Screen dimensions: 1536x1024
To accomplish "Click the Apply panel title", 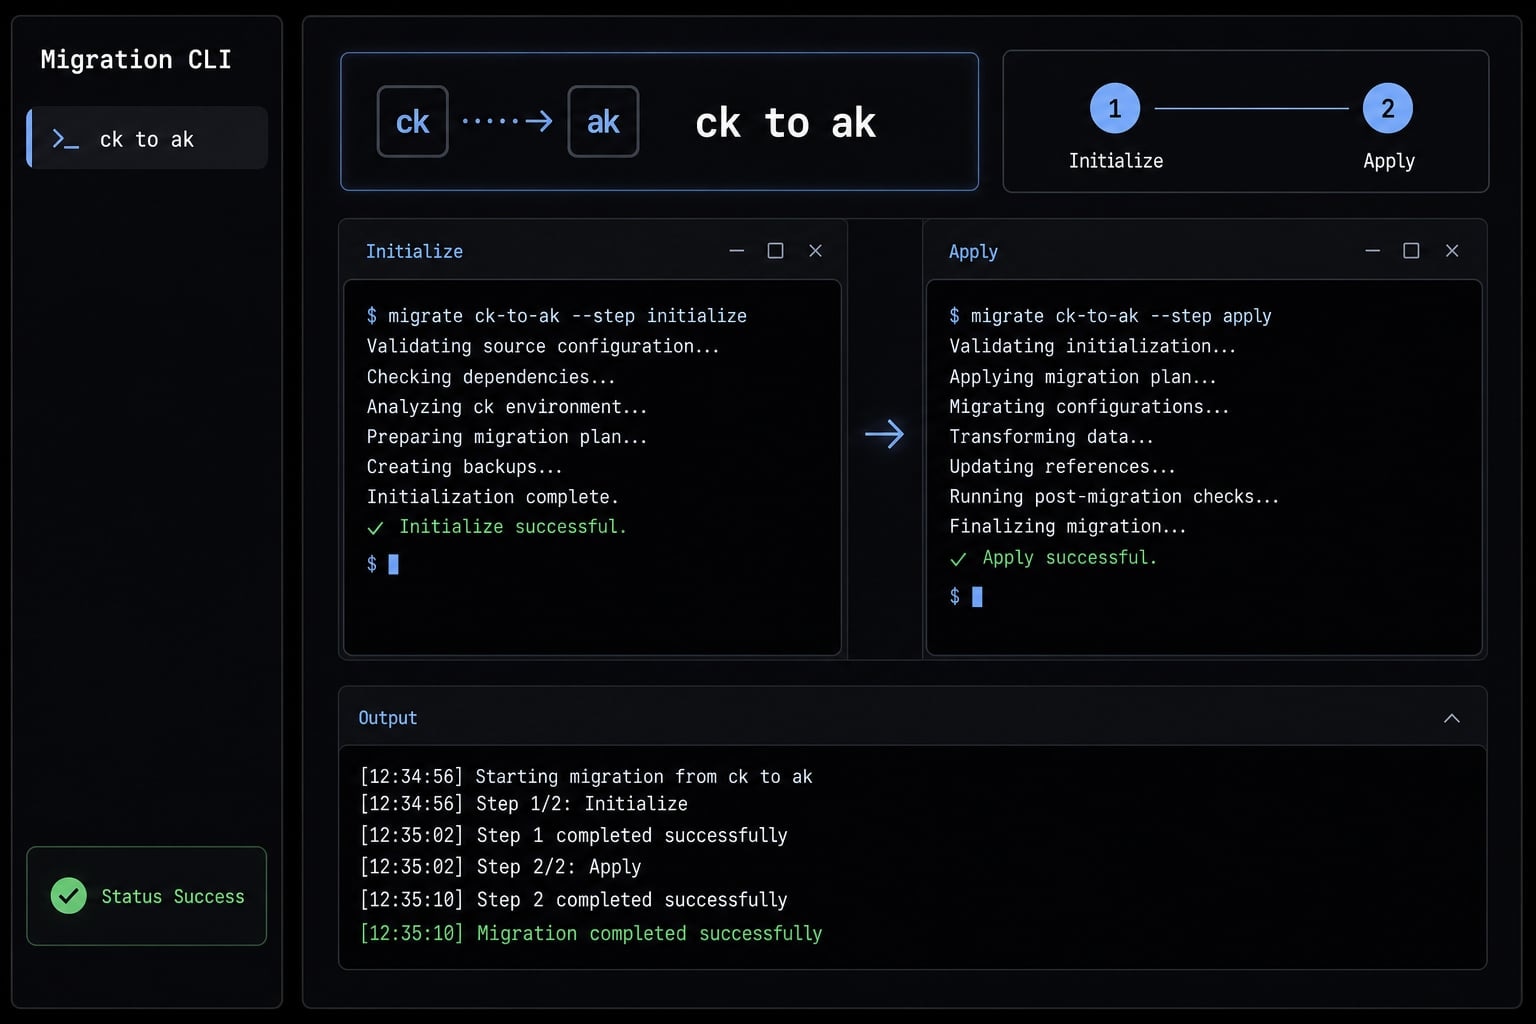I will pyautogui.click(x=973, y=252).
